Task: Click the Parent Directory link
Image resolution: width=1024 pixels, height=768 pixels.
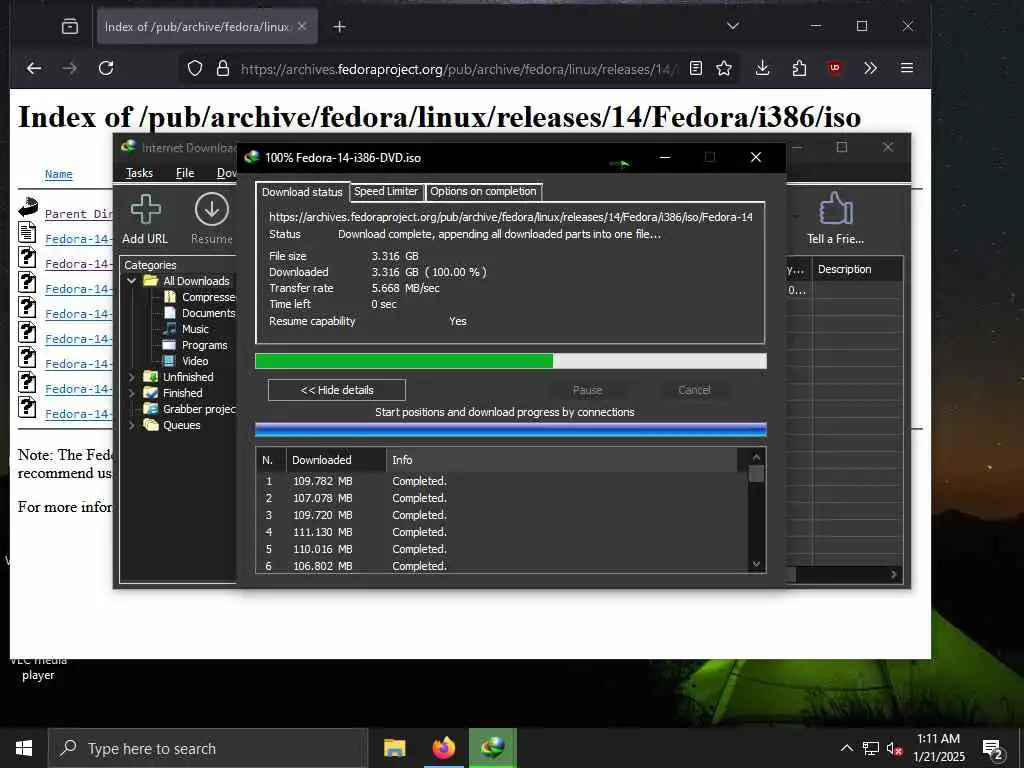Action: pyautogui.click(x=78, y=214)
